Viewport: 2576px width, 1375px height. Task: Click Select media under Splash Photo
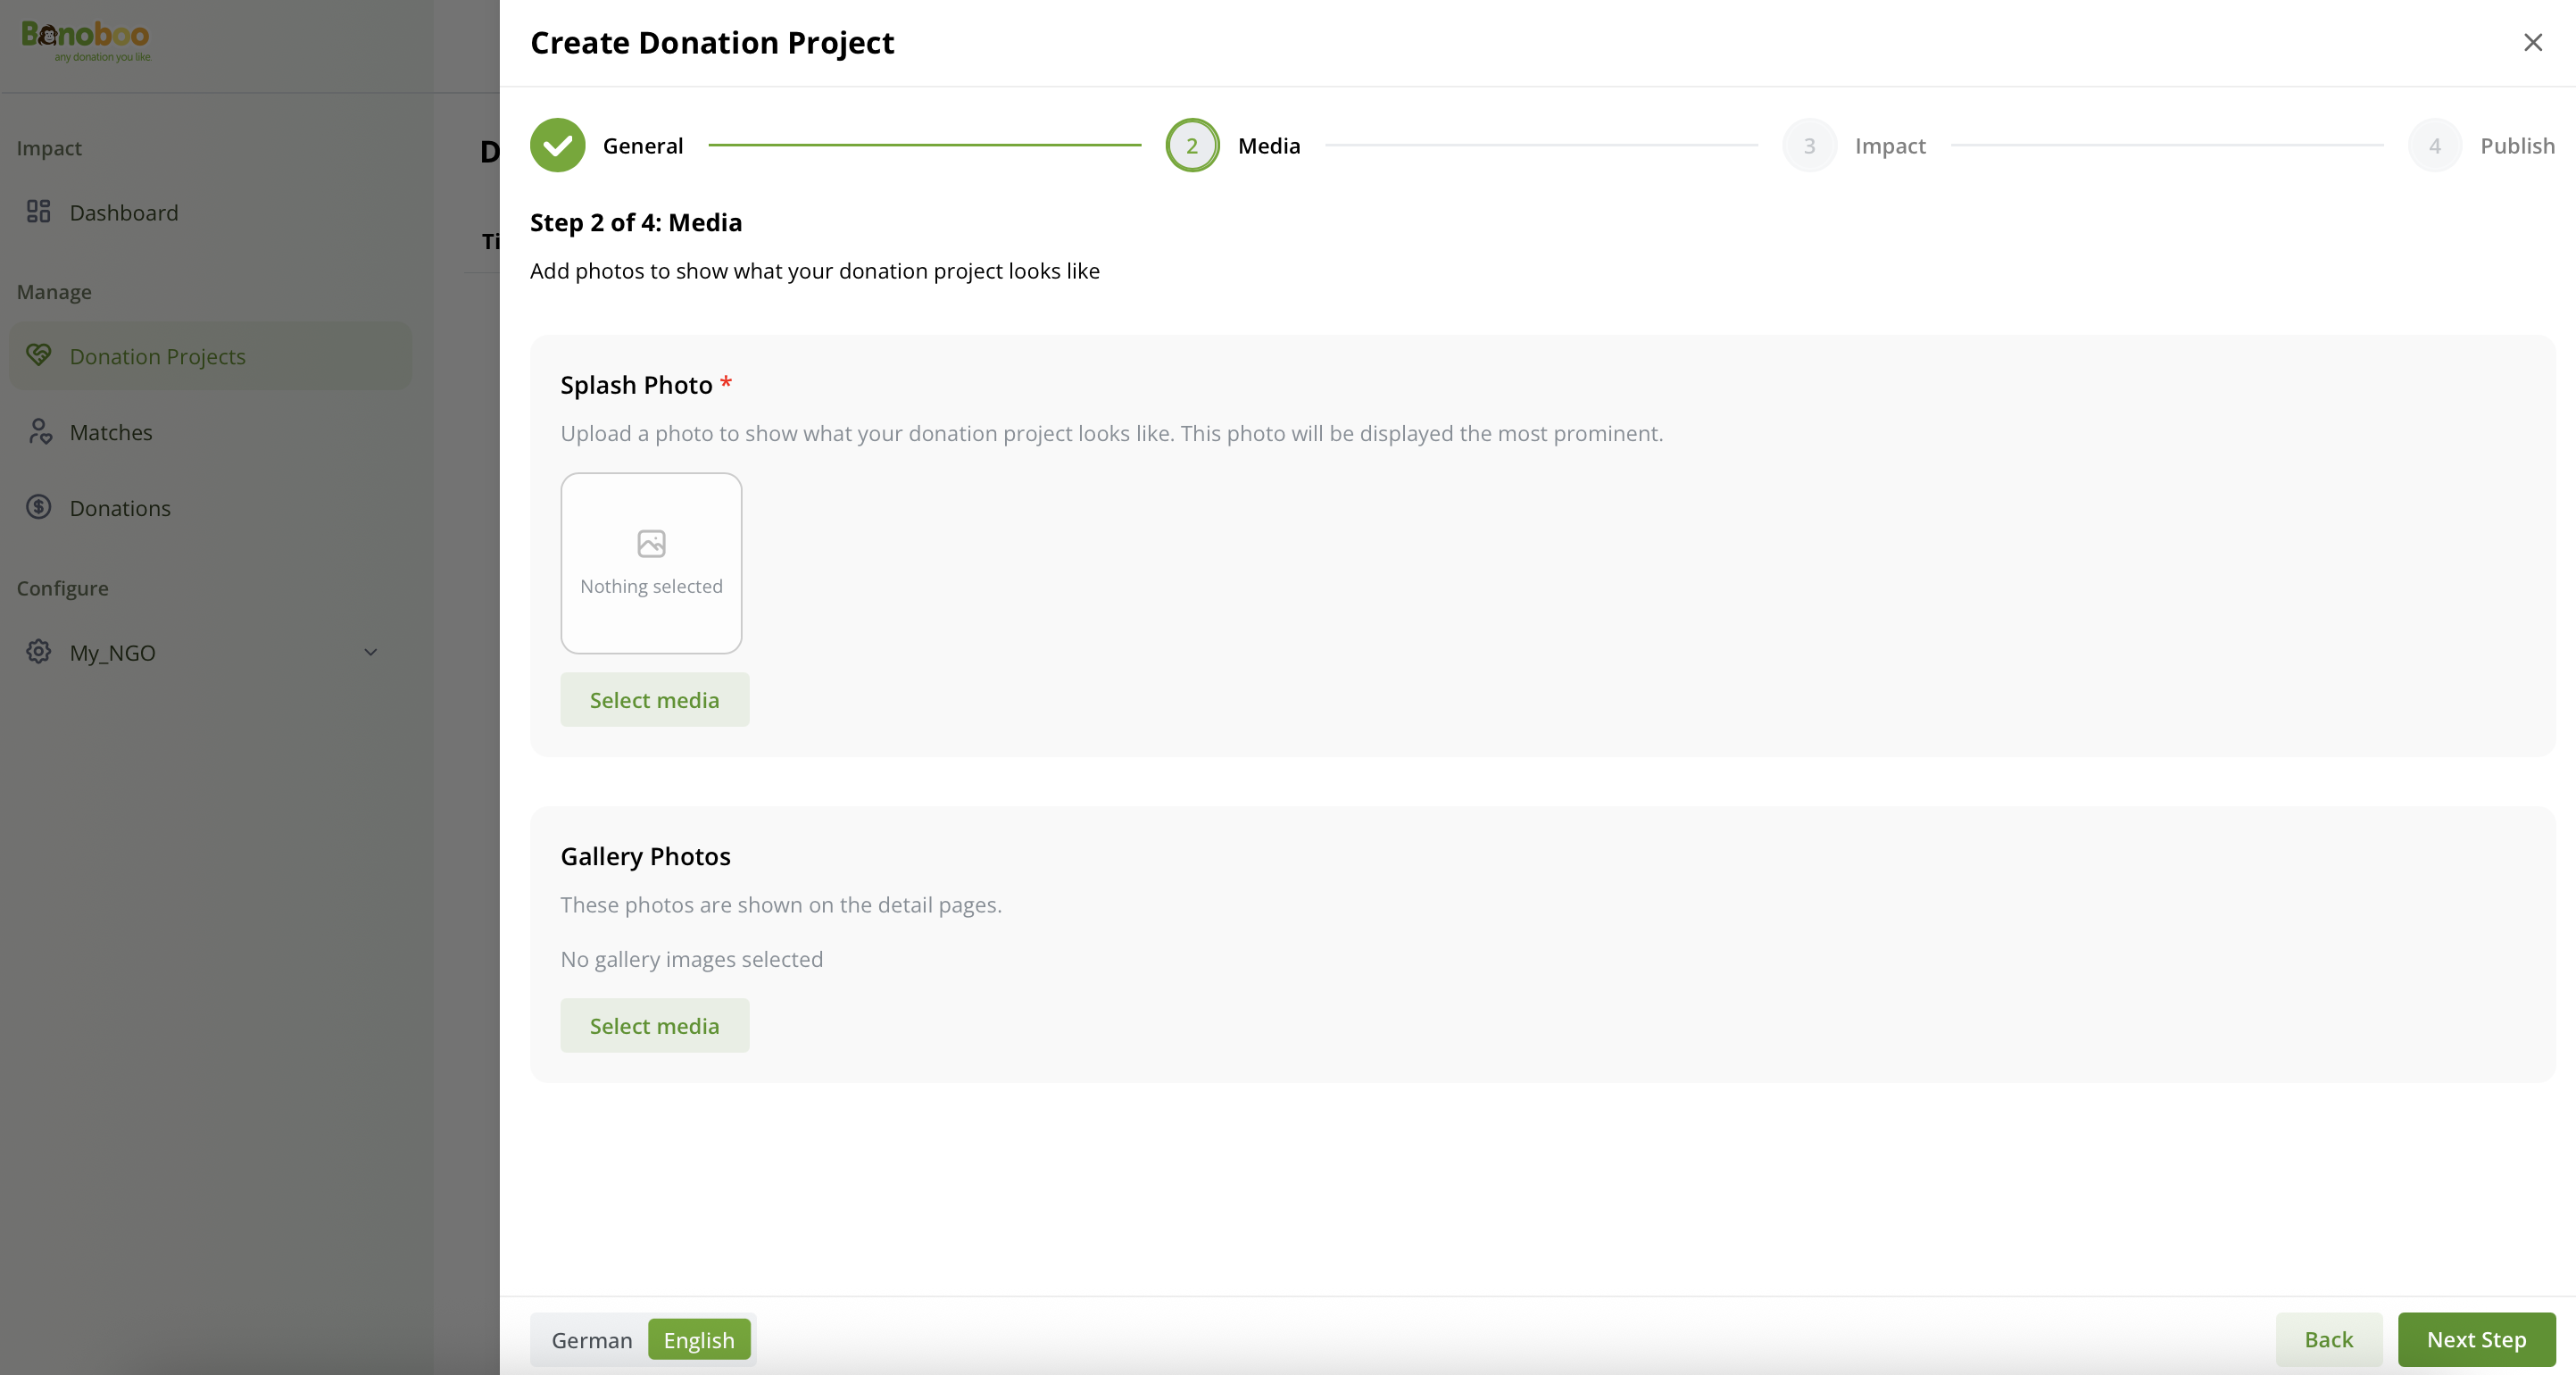coord(654,699)
